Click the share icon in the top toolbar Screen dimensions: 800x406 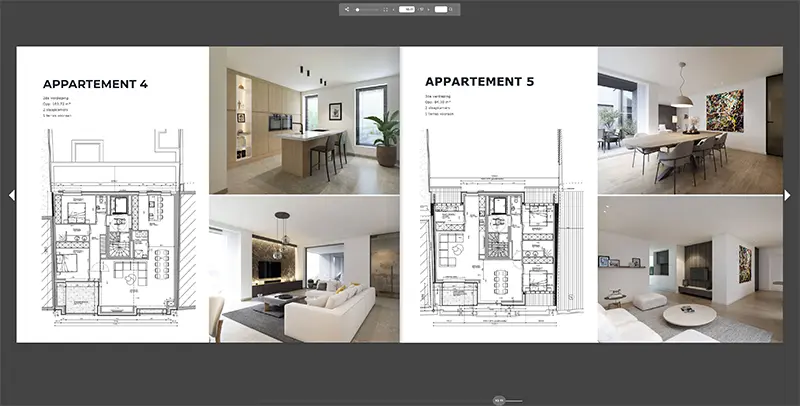(x=347, y=9)
